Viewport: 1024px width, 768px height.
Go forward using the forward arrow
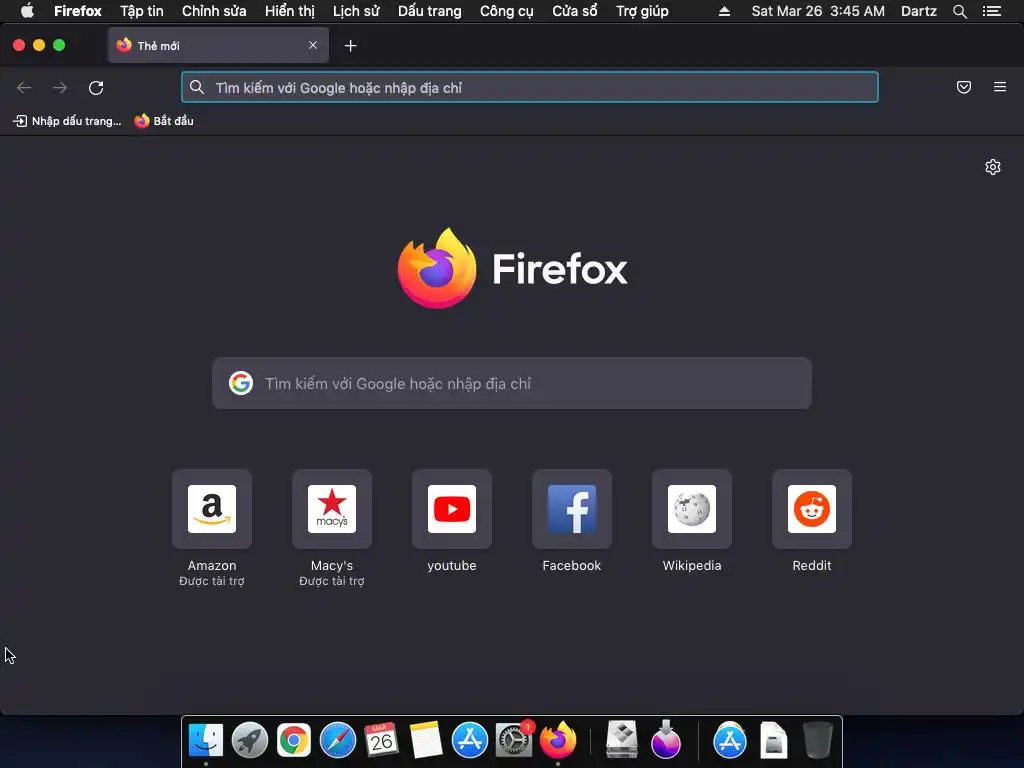[60, 88]
